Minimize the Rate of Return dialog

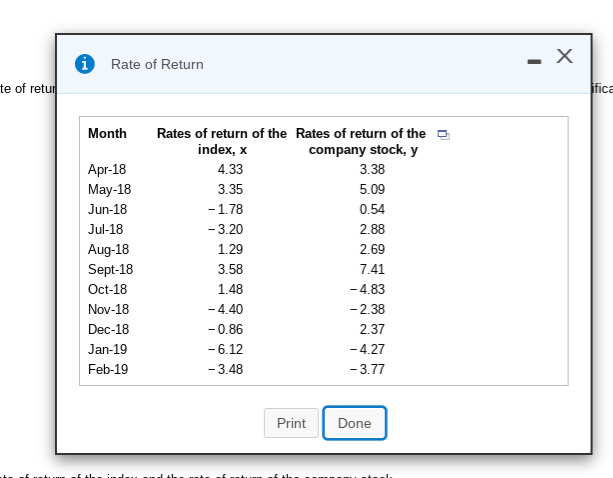click(x=534, y=60)
